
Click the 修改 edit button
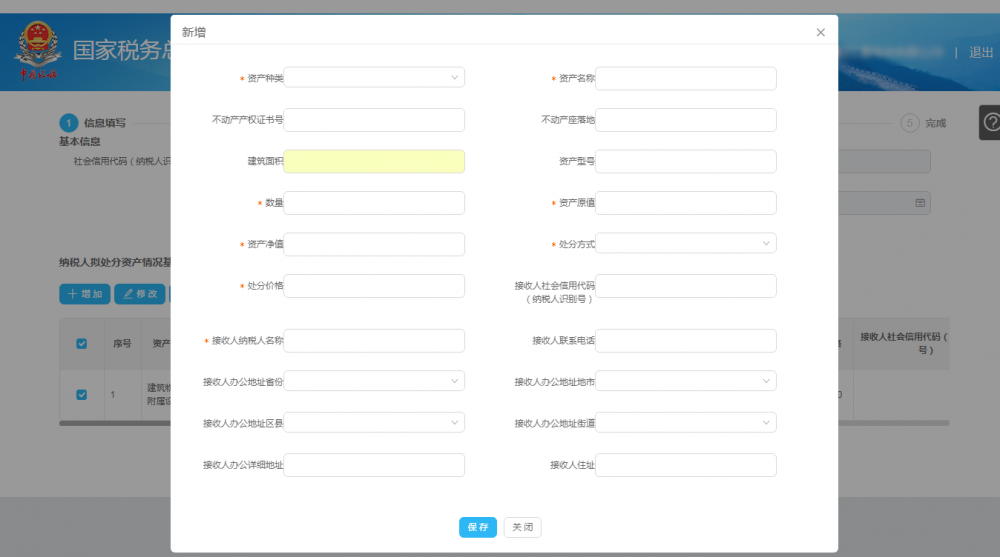[139, 294]
